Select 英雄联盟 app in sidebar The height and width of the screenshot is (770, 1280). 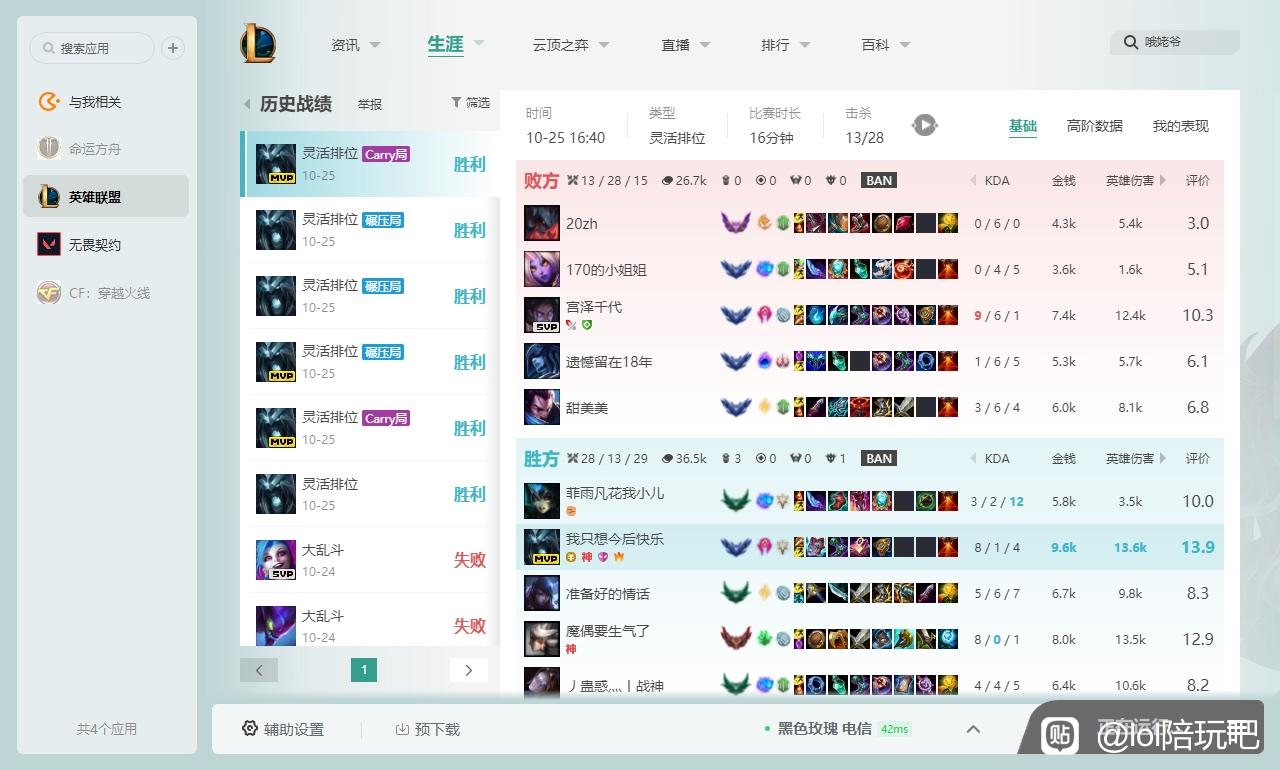pyautogui.click(x=106, y=197)
